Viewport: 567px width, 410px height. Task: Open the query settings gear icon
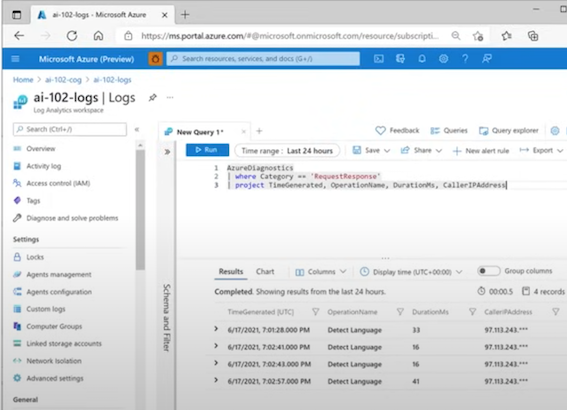coord(555,131)
